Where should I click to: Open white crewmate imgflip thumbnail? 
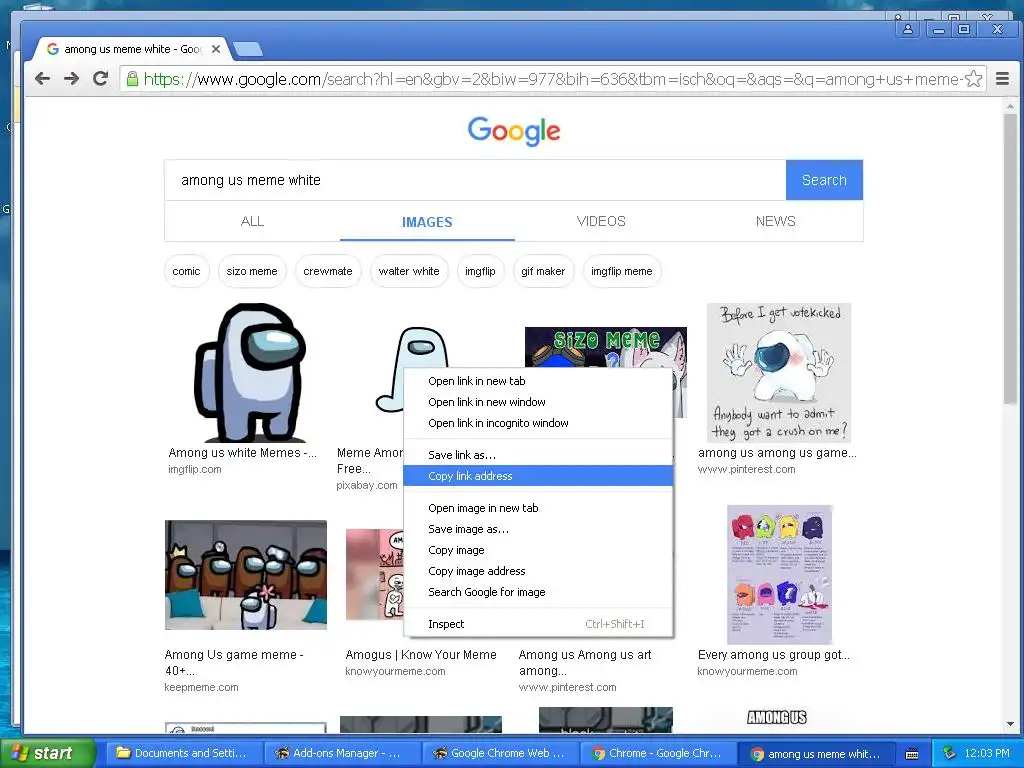[250, 372]
